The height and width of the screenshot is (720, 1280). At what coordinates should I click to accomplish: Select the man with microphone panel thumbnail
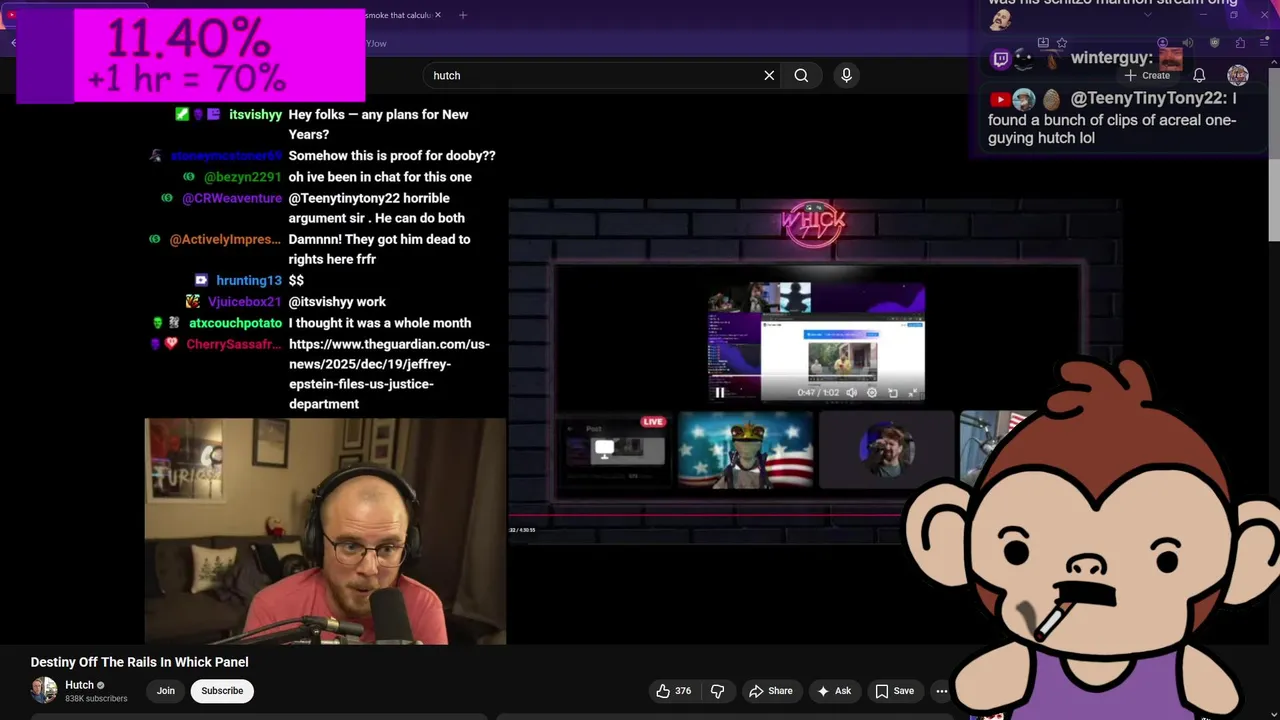tap(886, 451)
